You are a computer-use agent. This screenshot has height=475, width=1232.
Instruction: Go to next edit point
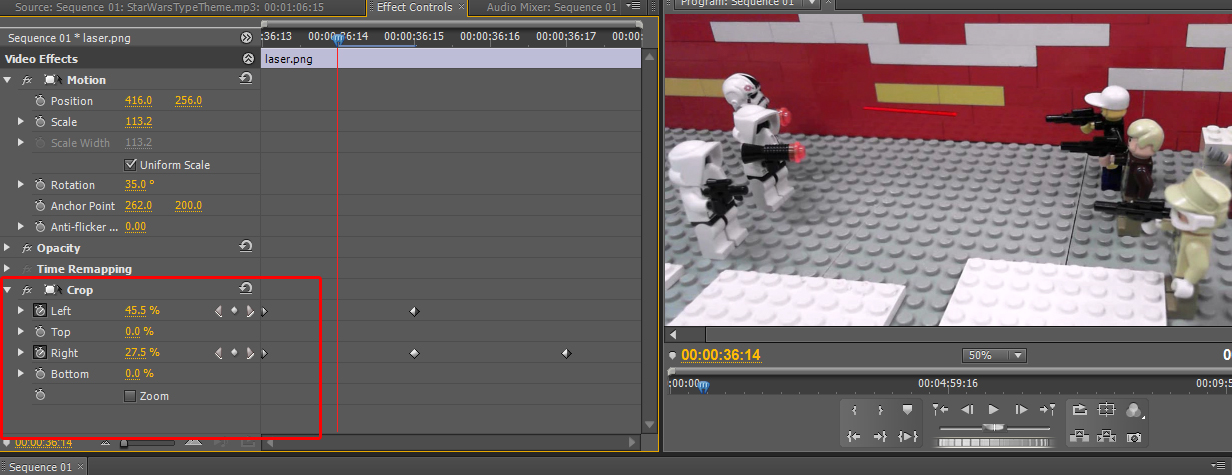tap(1047, 409)
